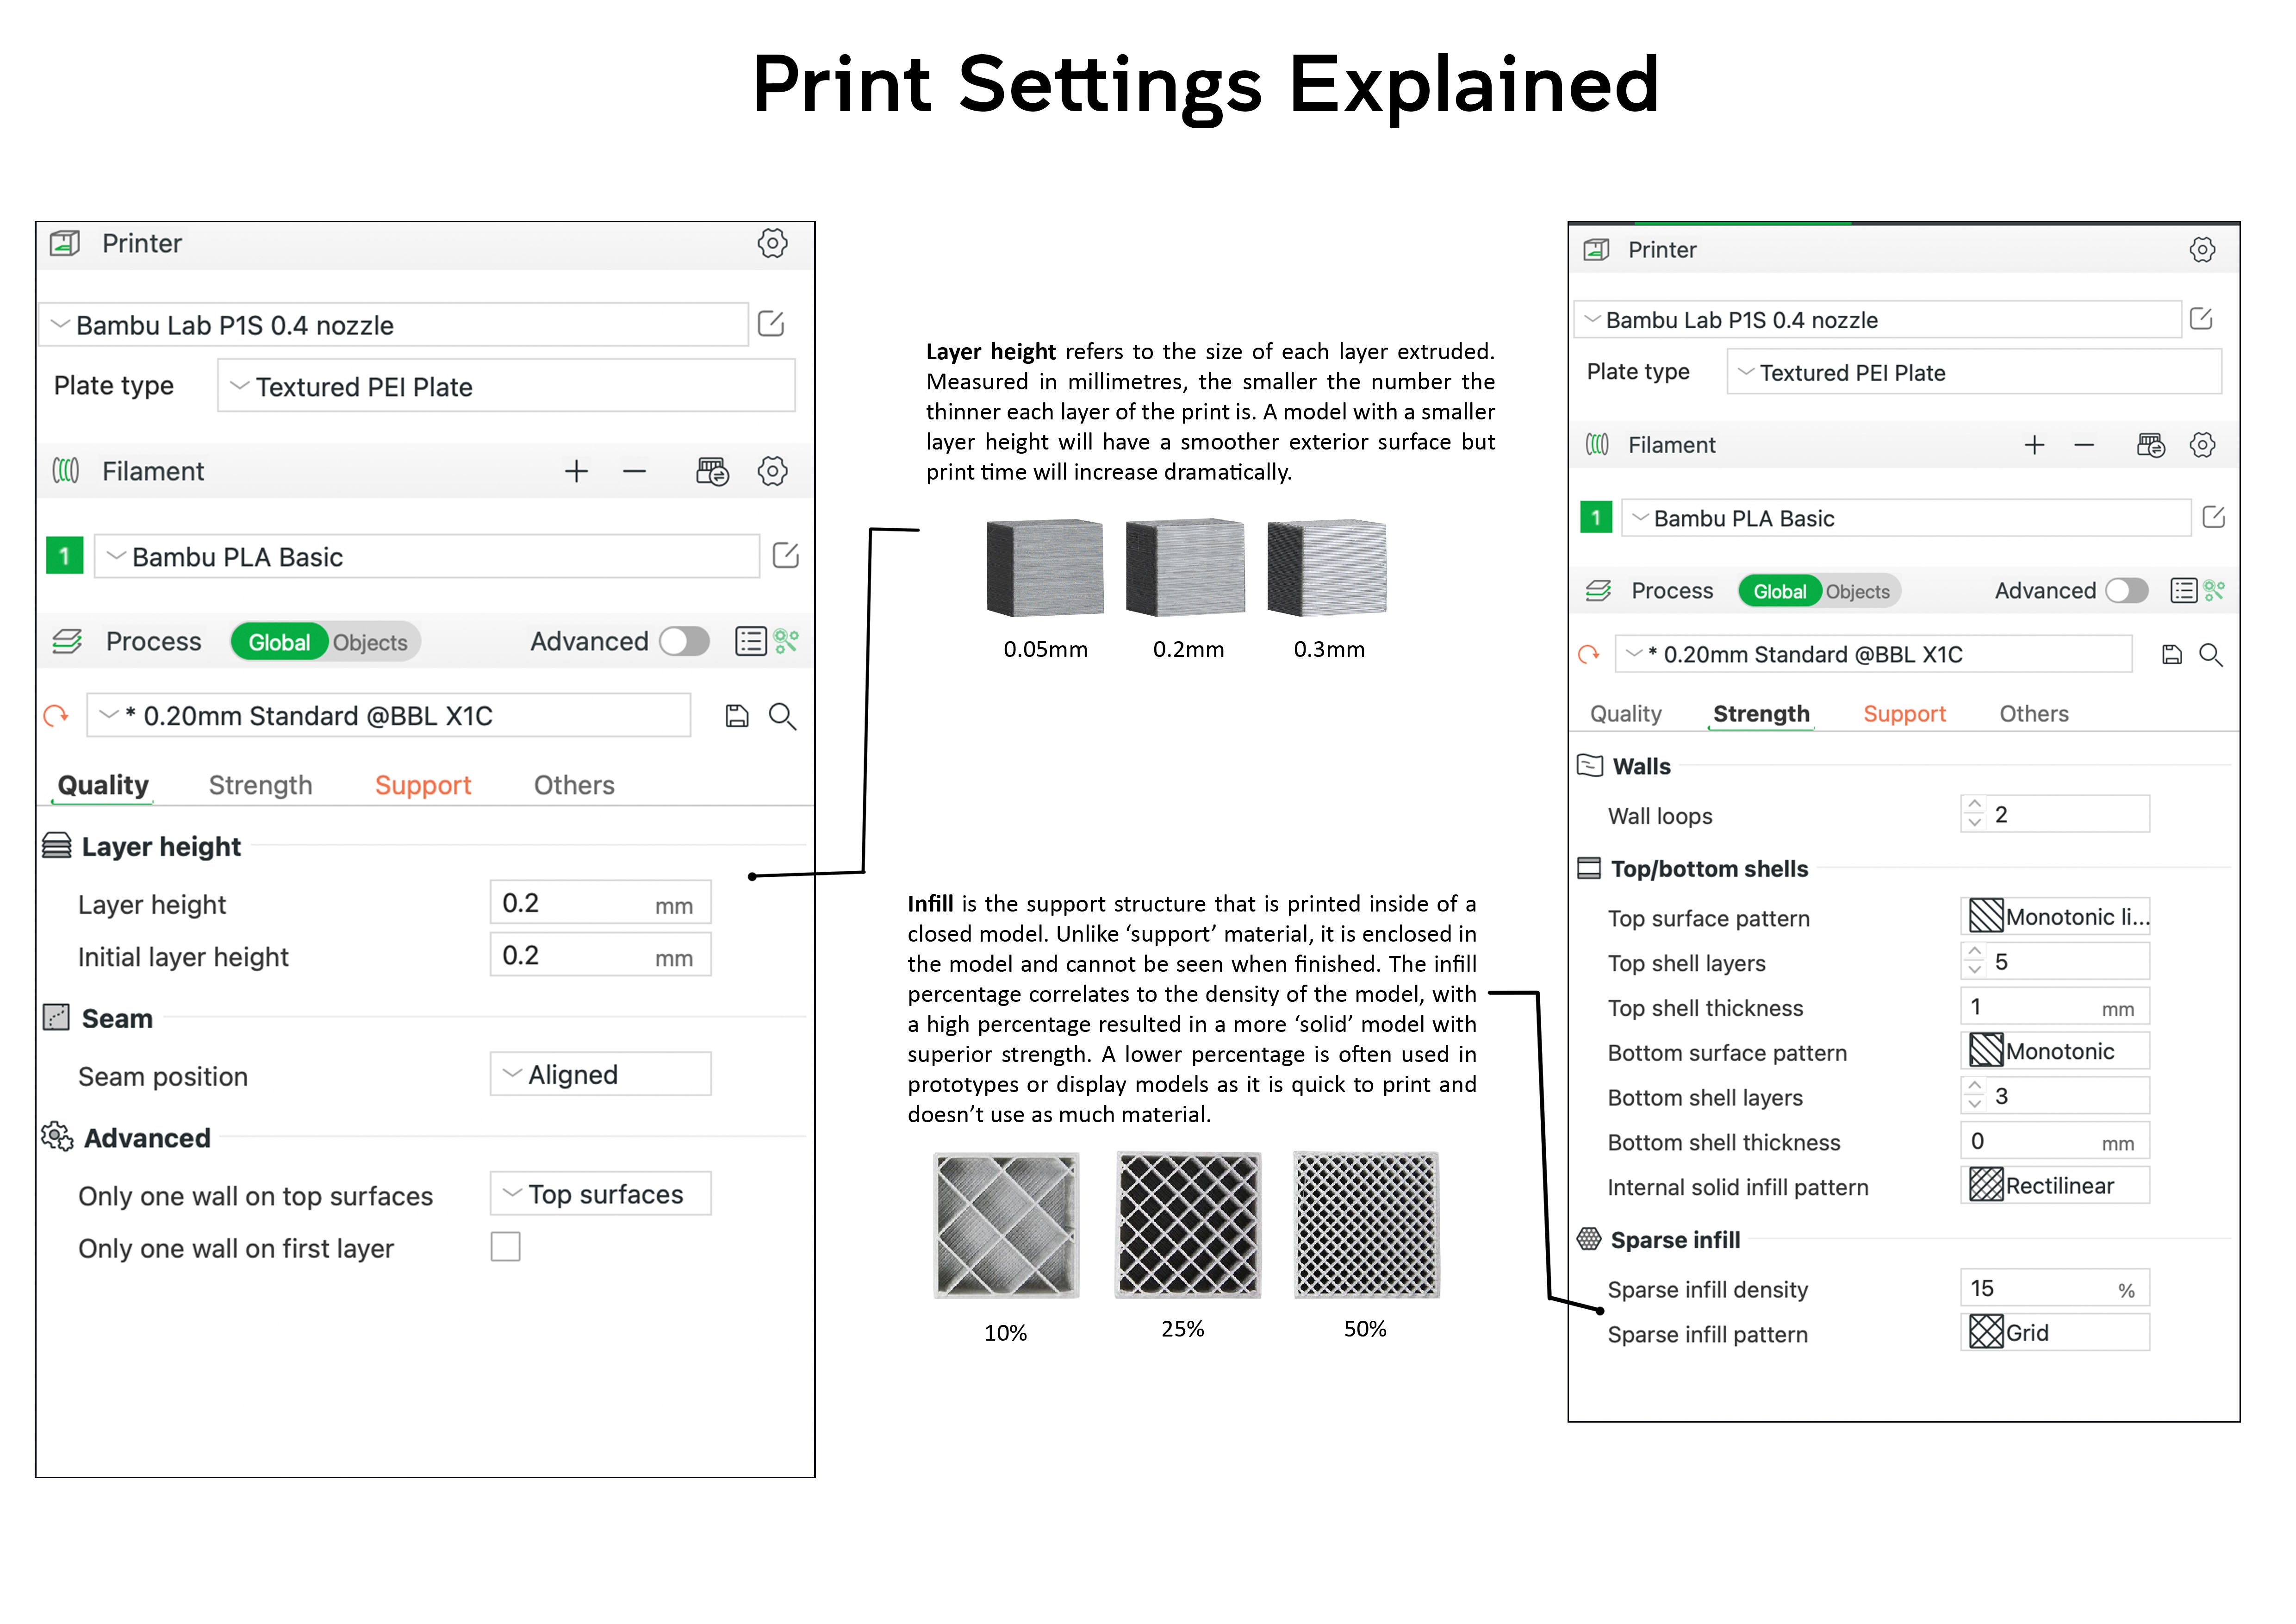Image resolution: width=2296 pixels, height=1624 pixels.
Task: Reset the process preset with the revert arrow
Action: [x=57, y=715]
